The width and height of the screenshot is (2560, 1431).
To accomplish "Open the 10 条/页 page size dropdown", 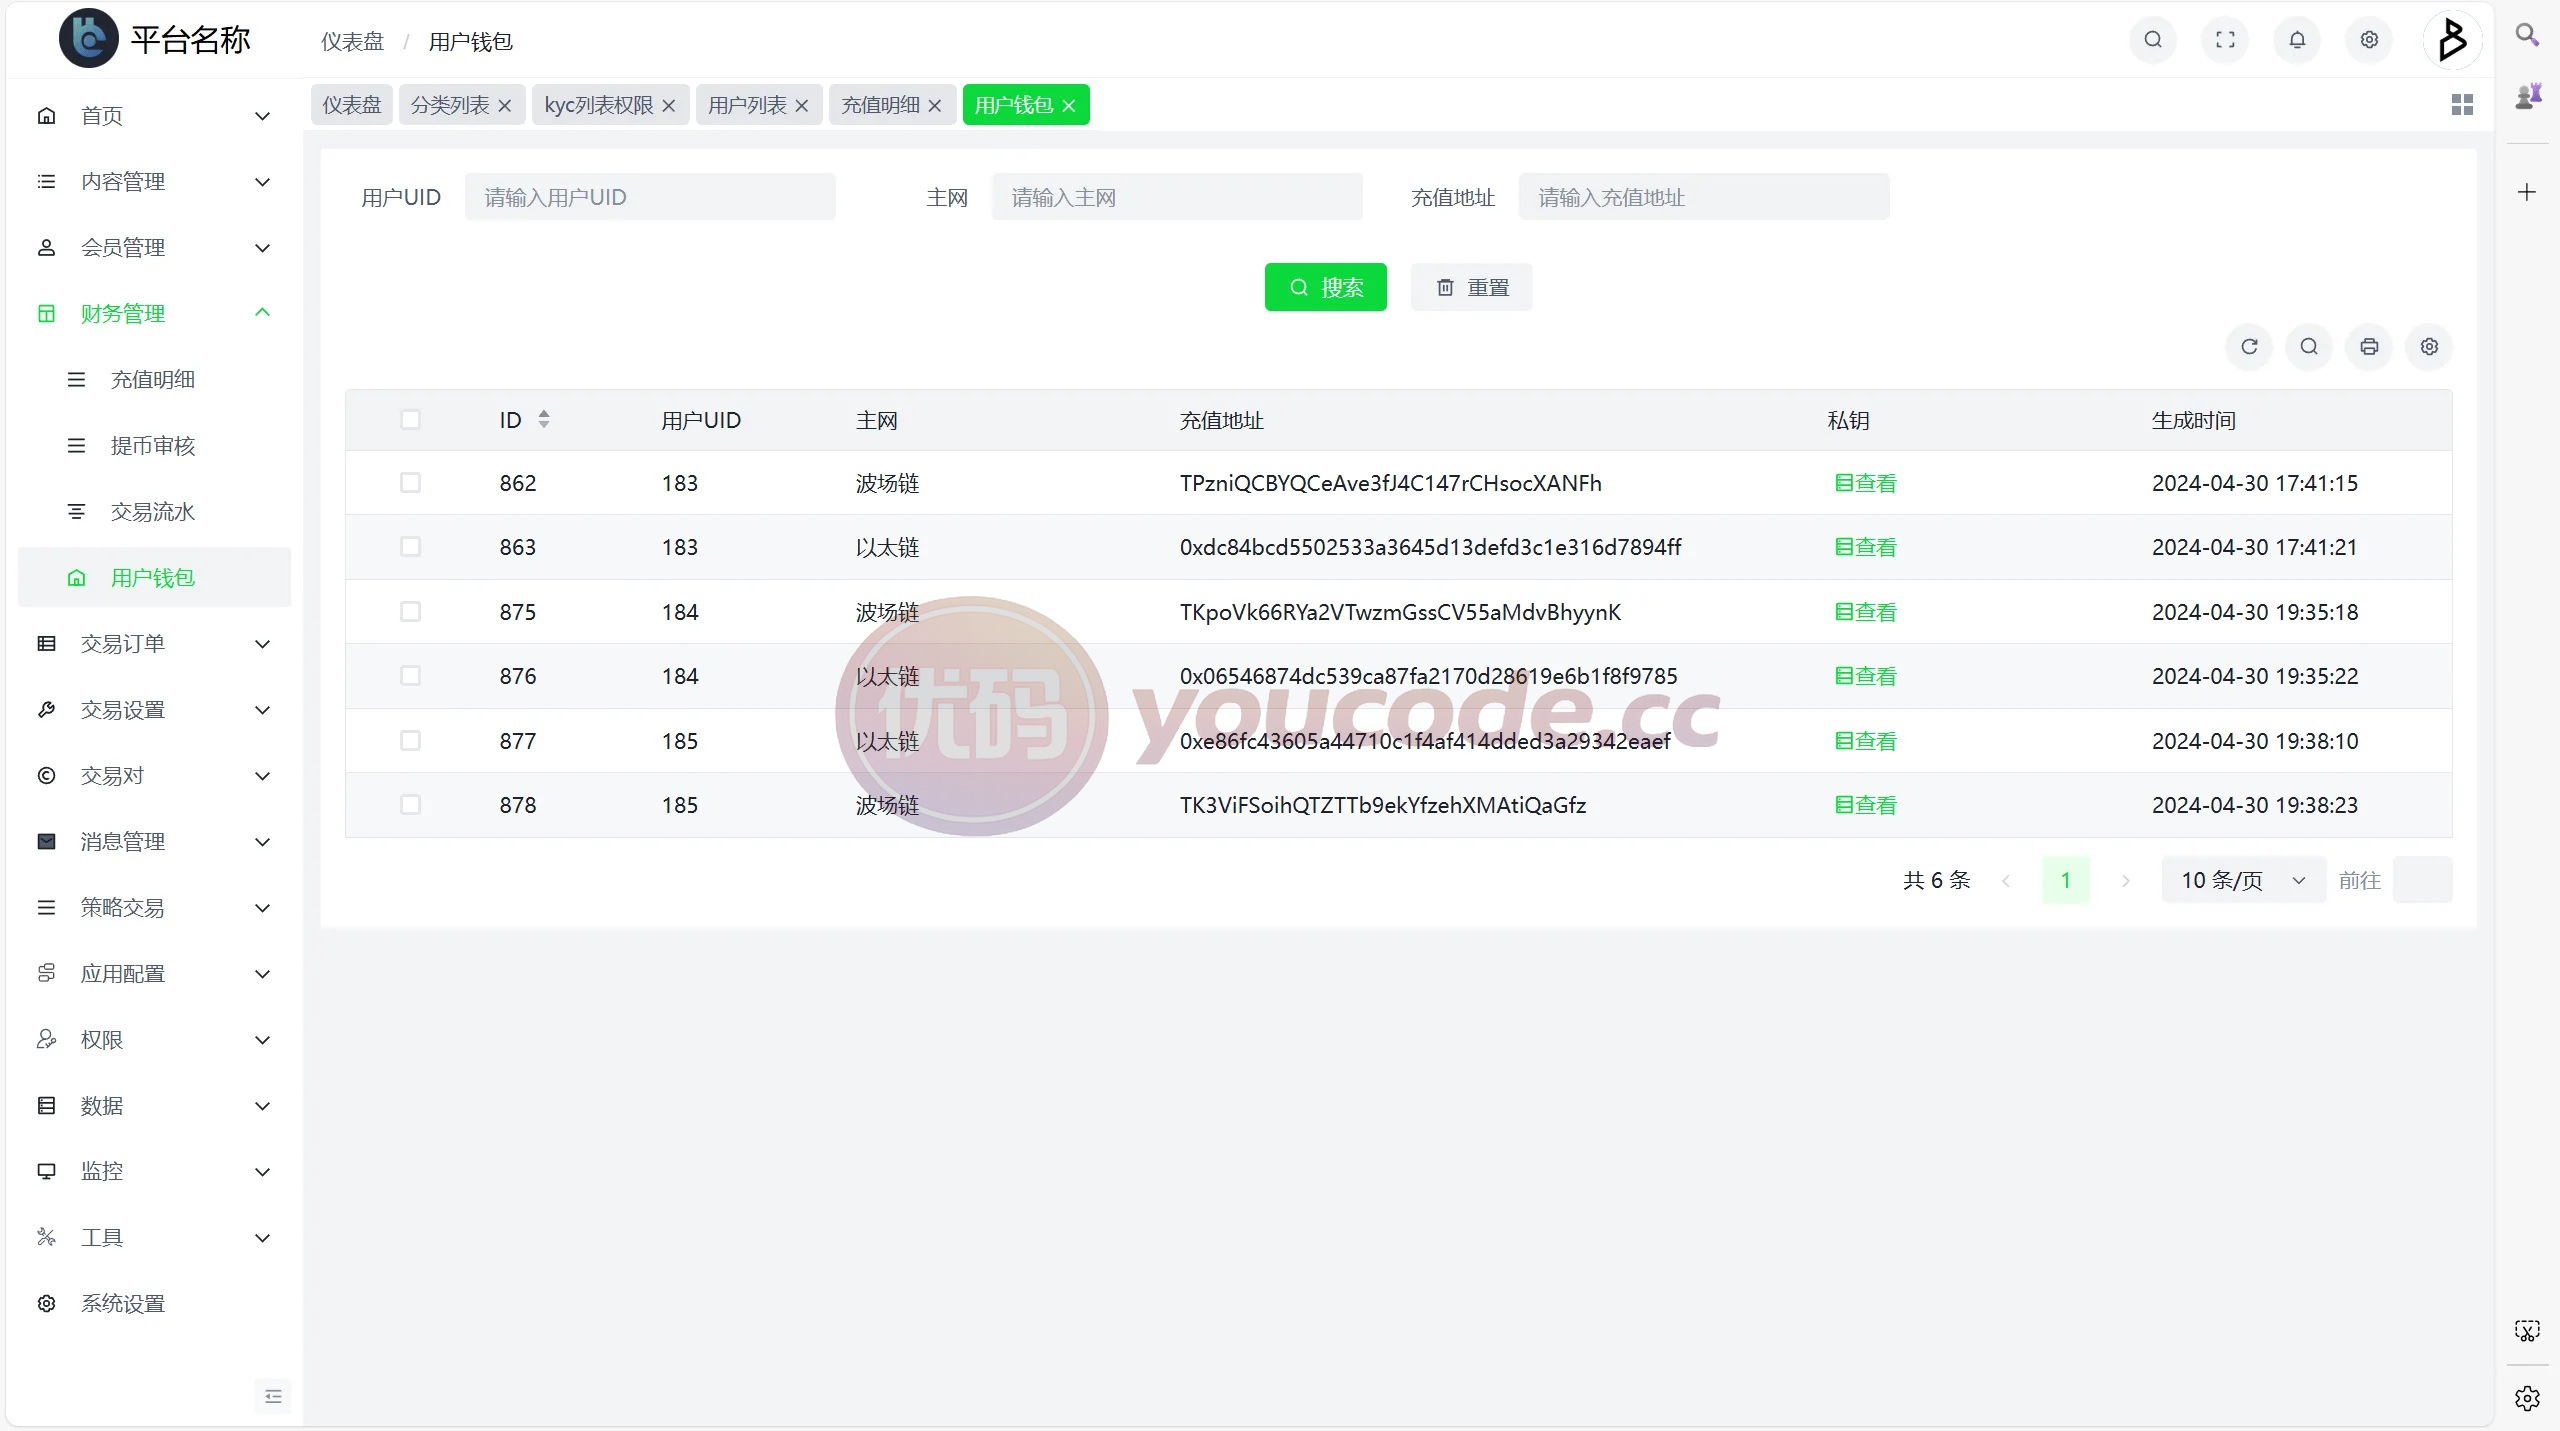I will 2243,880.
